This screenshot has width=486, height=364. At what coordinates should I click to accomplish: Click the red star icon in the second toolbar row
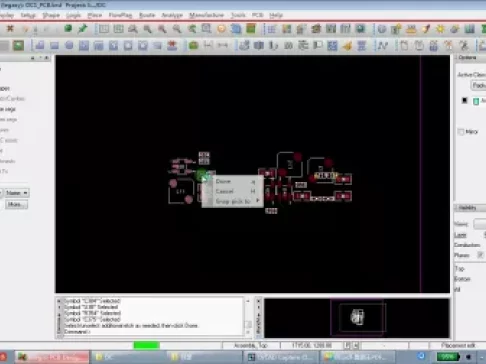[172, 45]
